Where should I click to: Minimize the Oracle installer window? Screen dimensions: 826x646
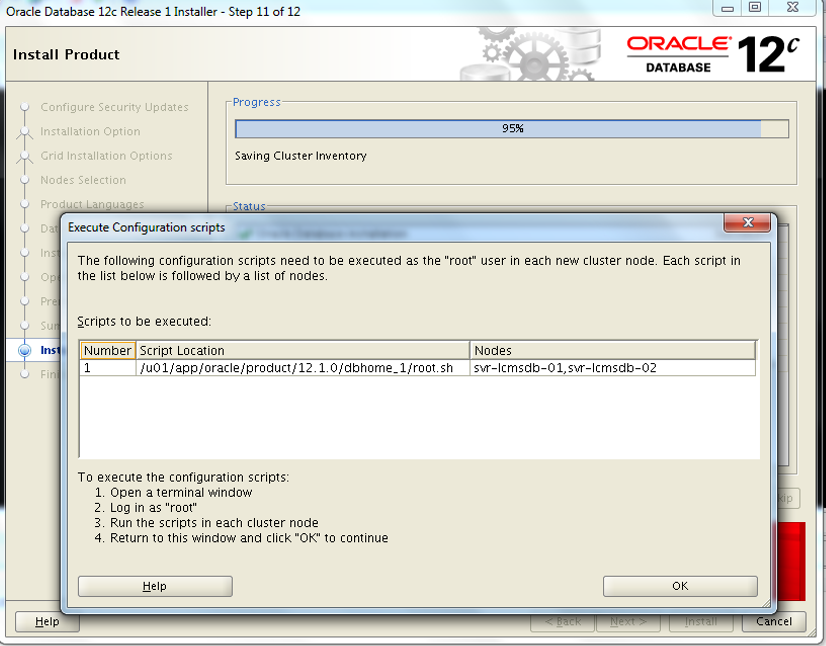coord(727,8)
